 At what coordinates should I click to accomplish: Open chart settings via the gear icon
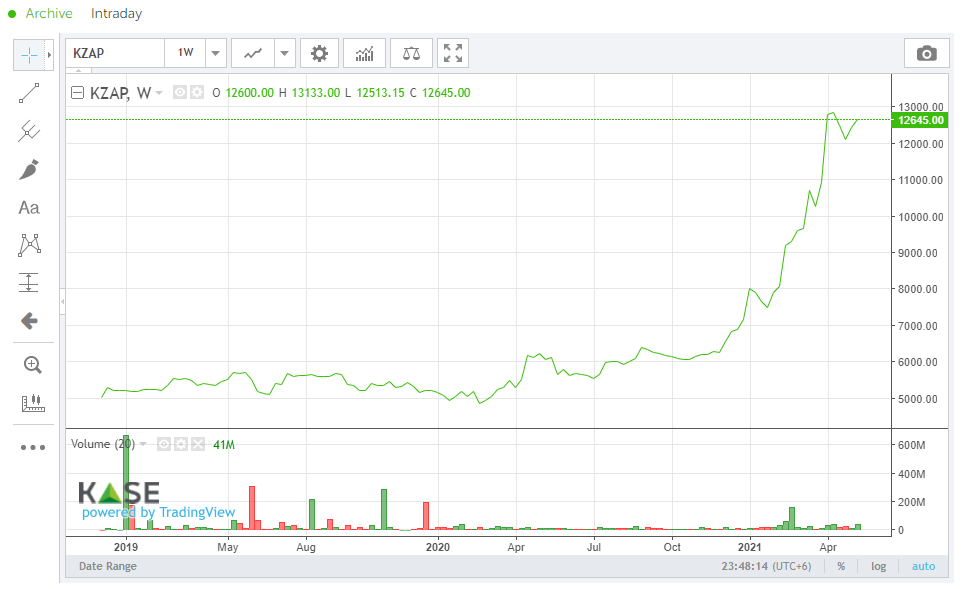(319, 52)
